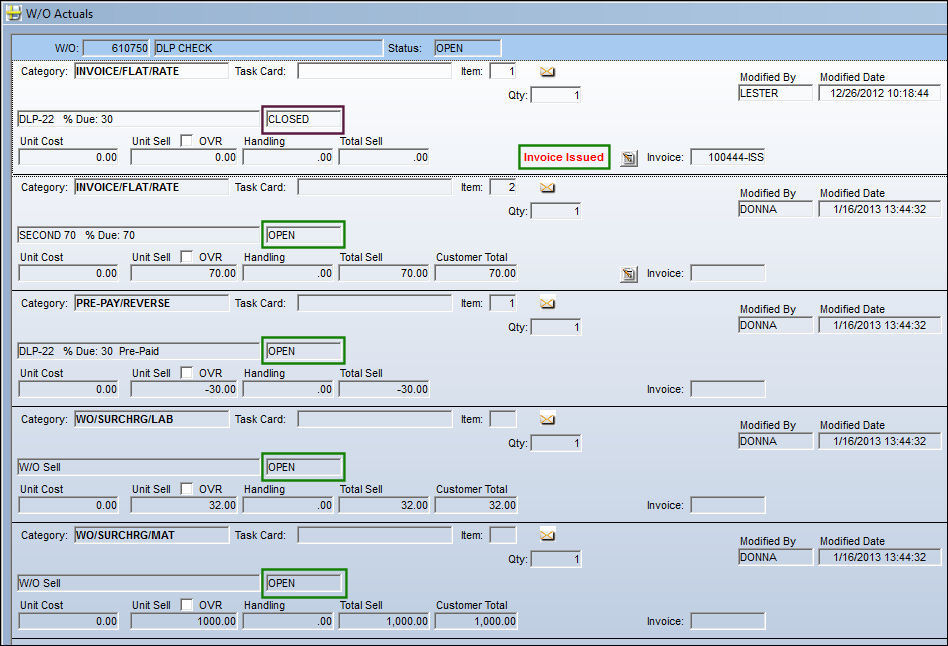Screen dimensions: 948x646
Task: Click the W/O number field 610750
Action: [116, 48]
